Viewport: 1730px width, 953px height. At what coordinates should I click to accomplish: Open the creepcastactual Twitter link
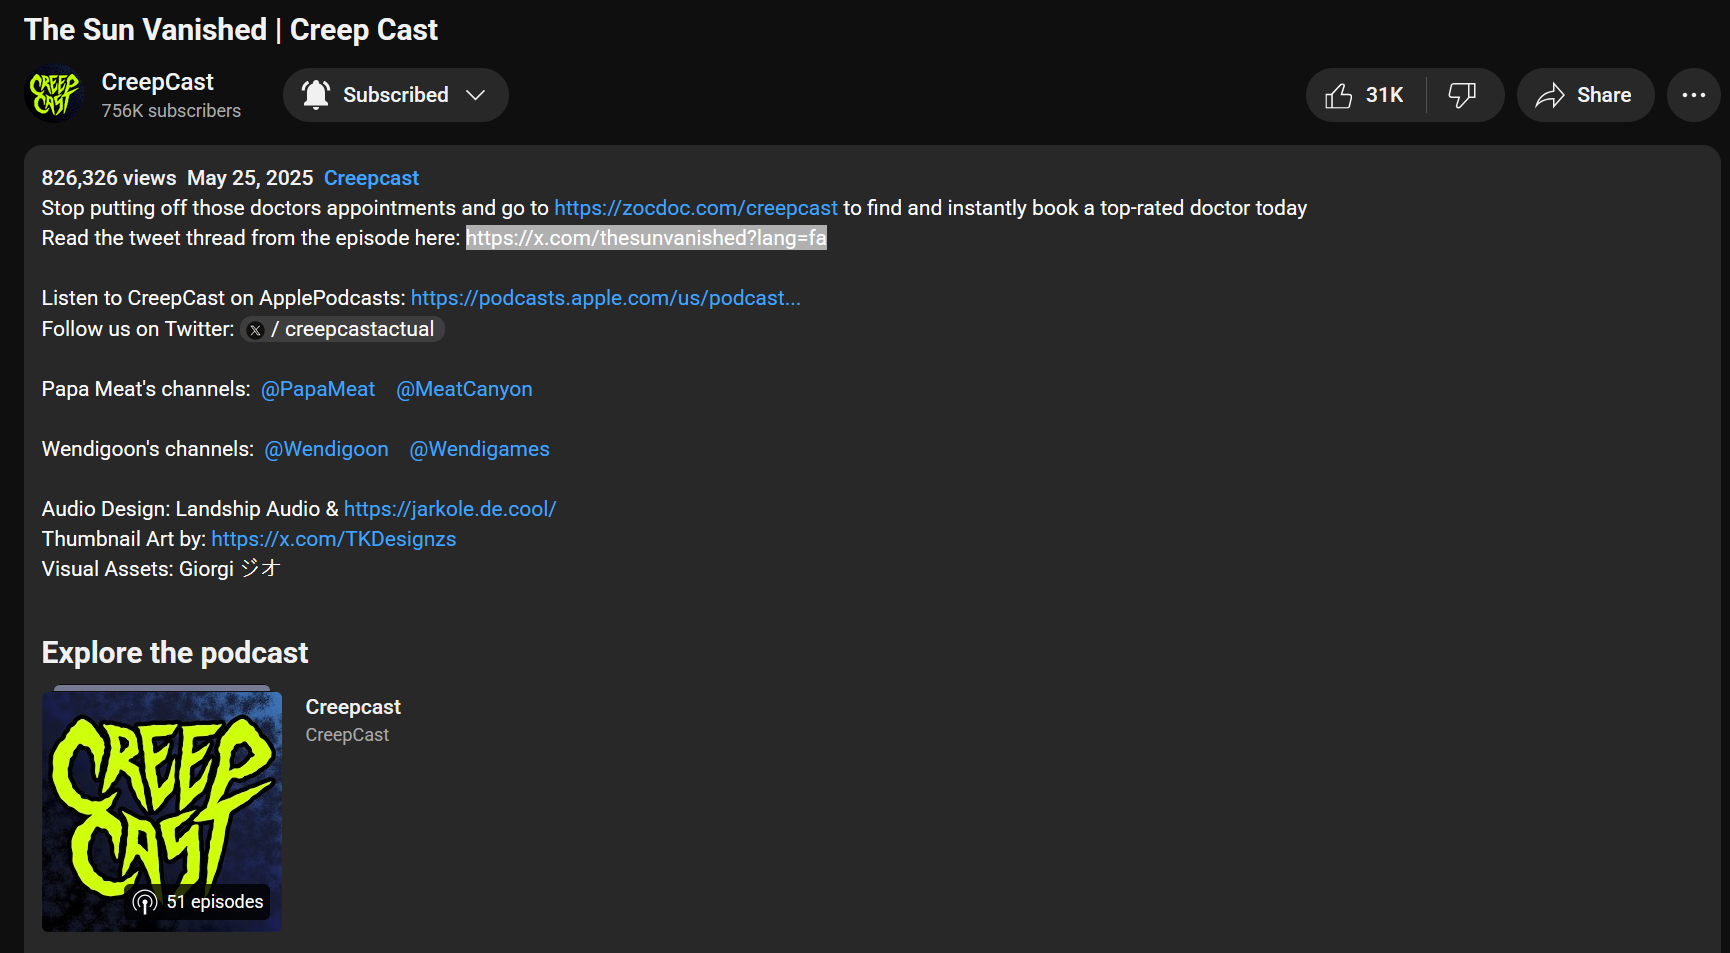[x=342, y=329]
